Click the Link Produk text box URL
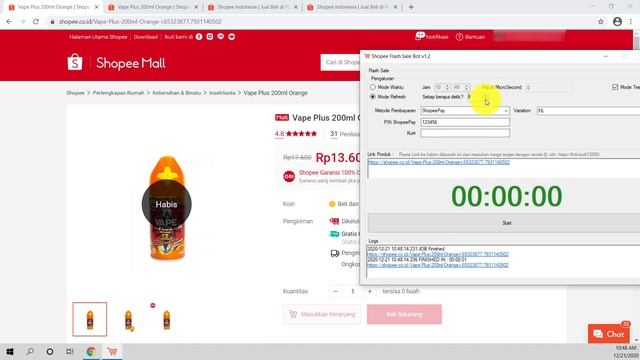 (x=438, y=162)
